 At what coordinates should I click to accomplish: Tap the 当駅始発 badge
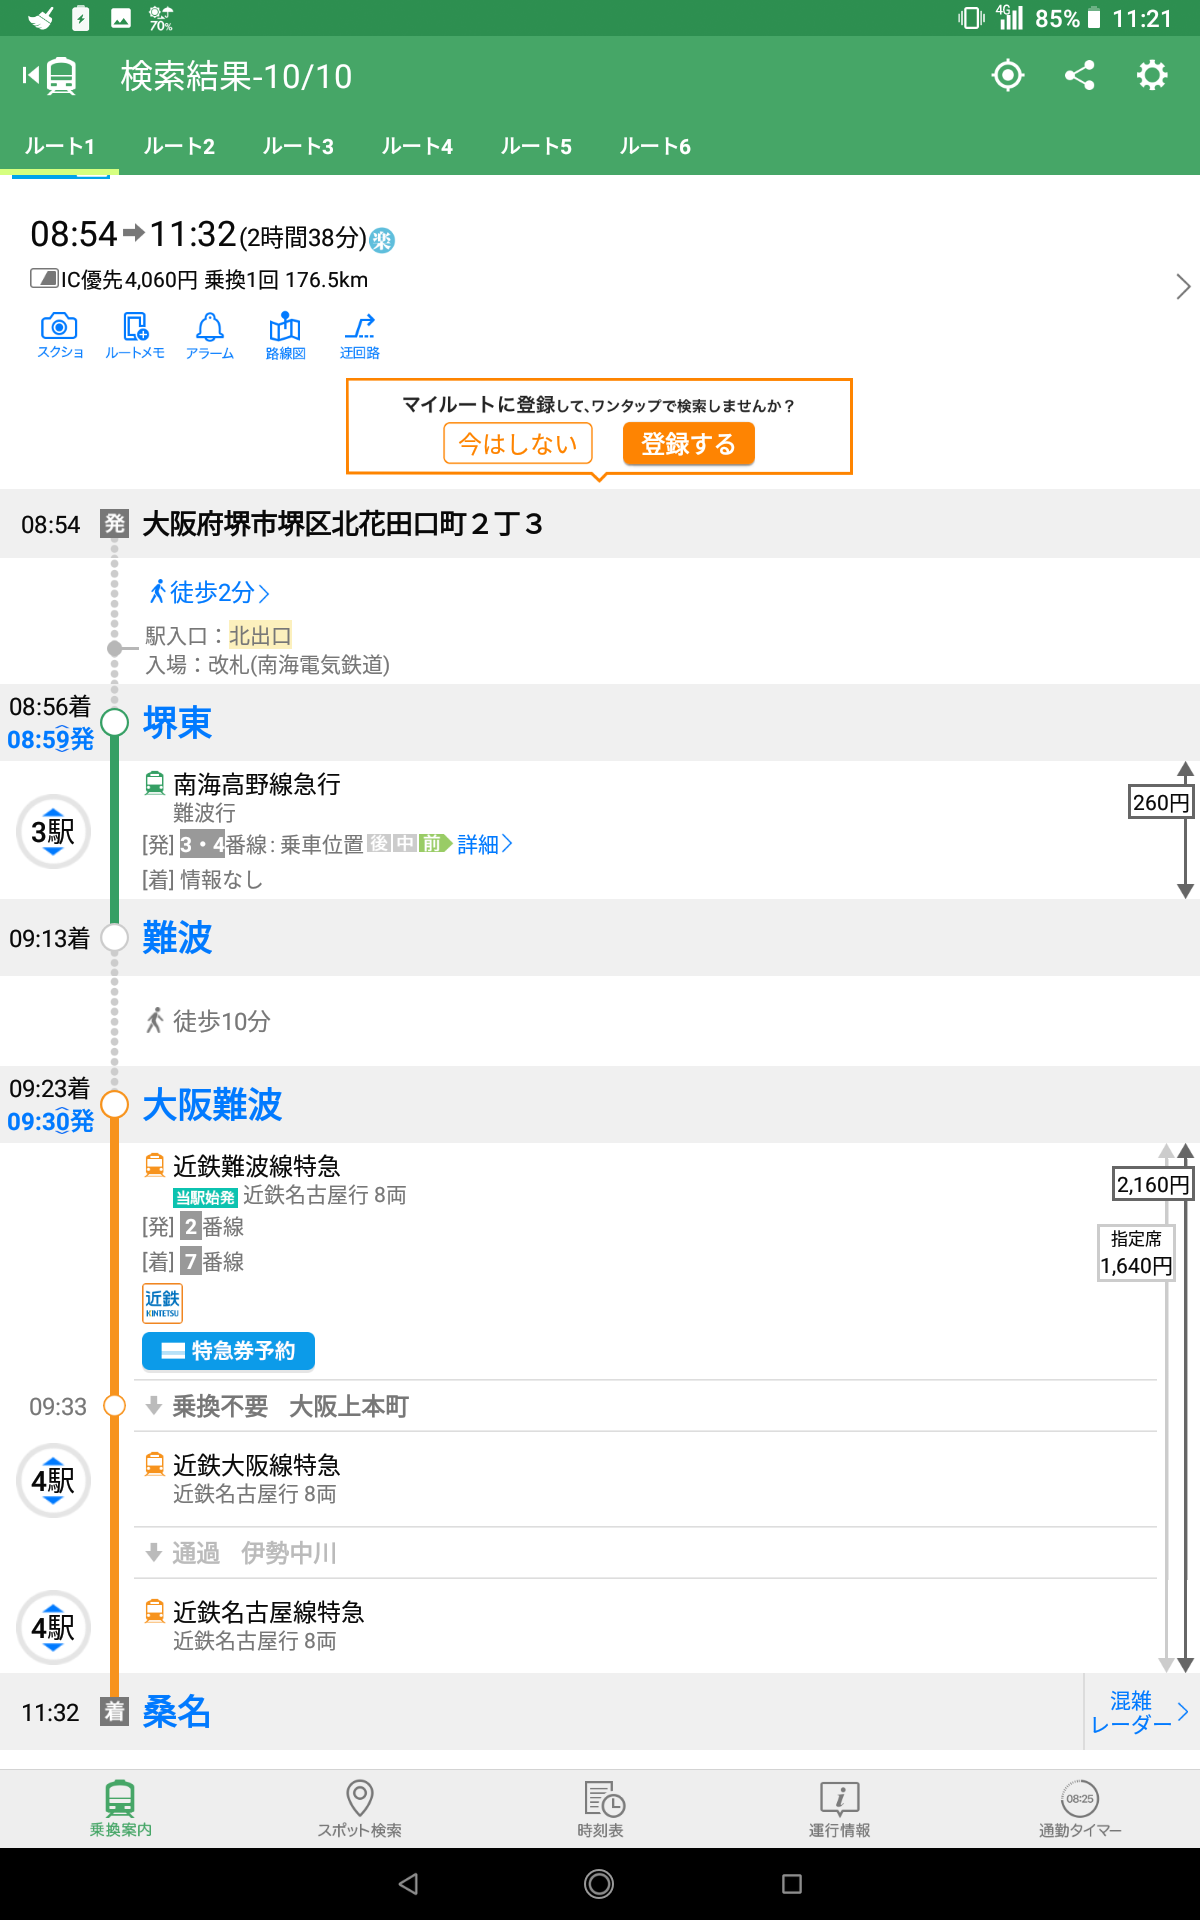pyautogui.click(x=205, y=1197)
